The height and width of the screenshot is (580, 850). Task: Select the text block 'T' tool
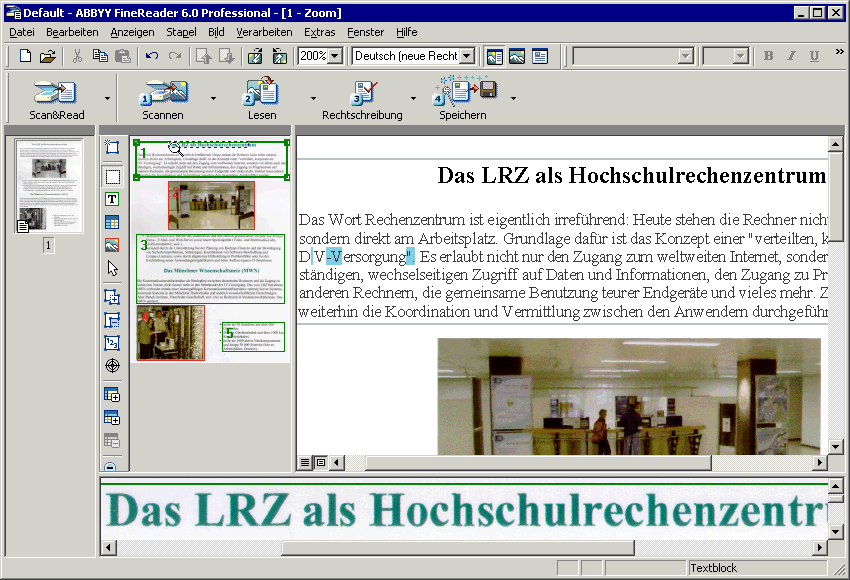click(112, 199)
